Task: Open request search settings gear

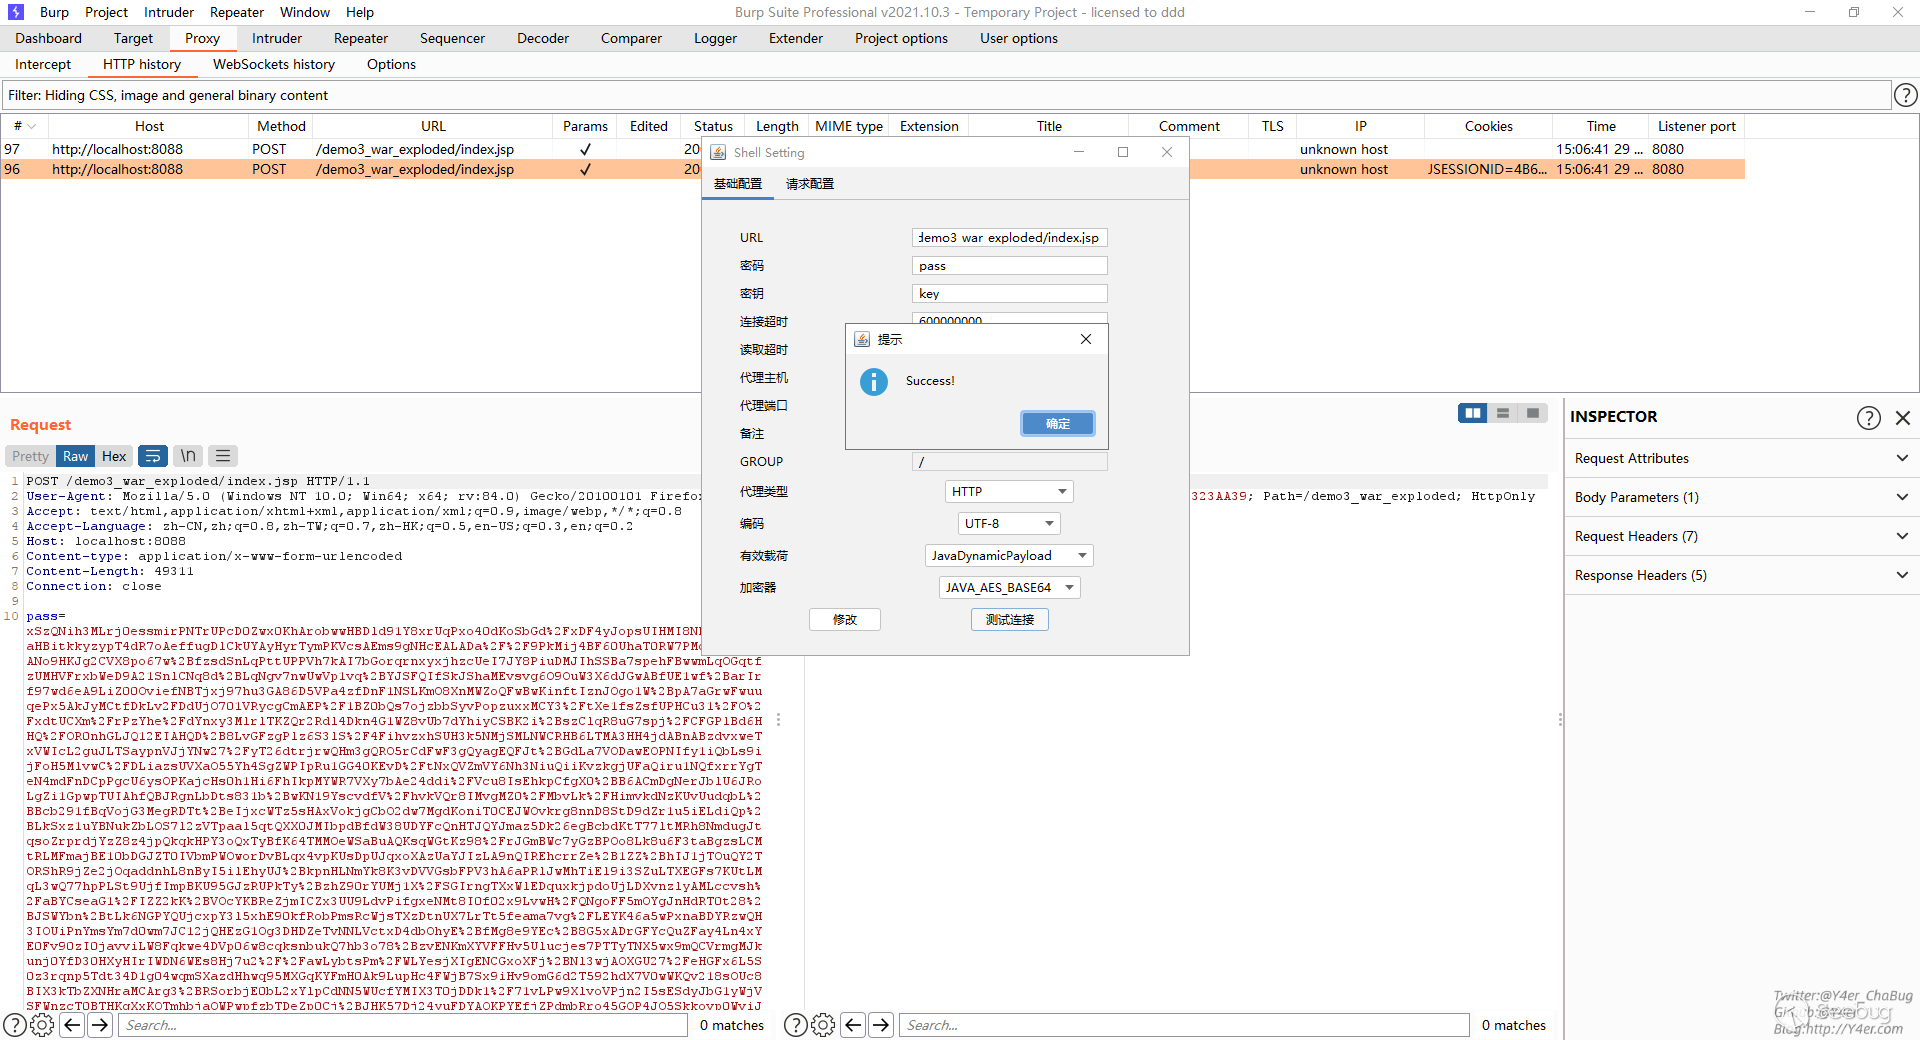Action: pyautogui.click(x=42, y=1025)
